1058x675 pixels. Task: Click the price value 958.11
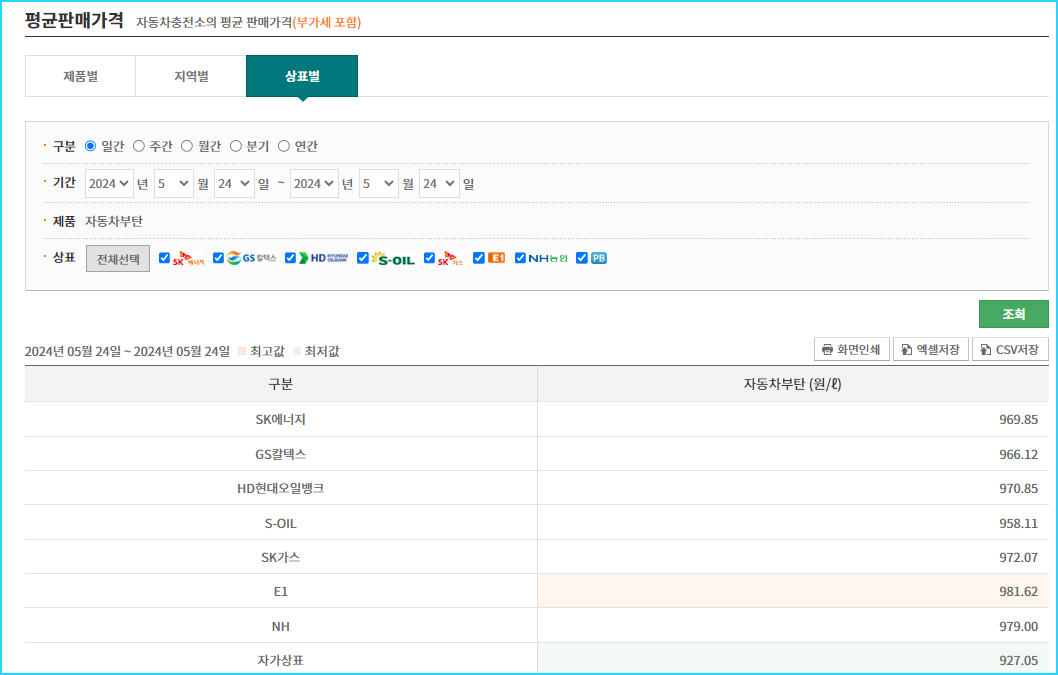pyautogui.click(x=1018, y=523)
